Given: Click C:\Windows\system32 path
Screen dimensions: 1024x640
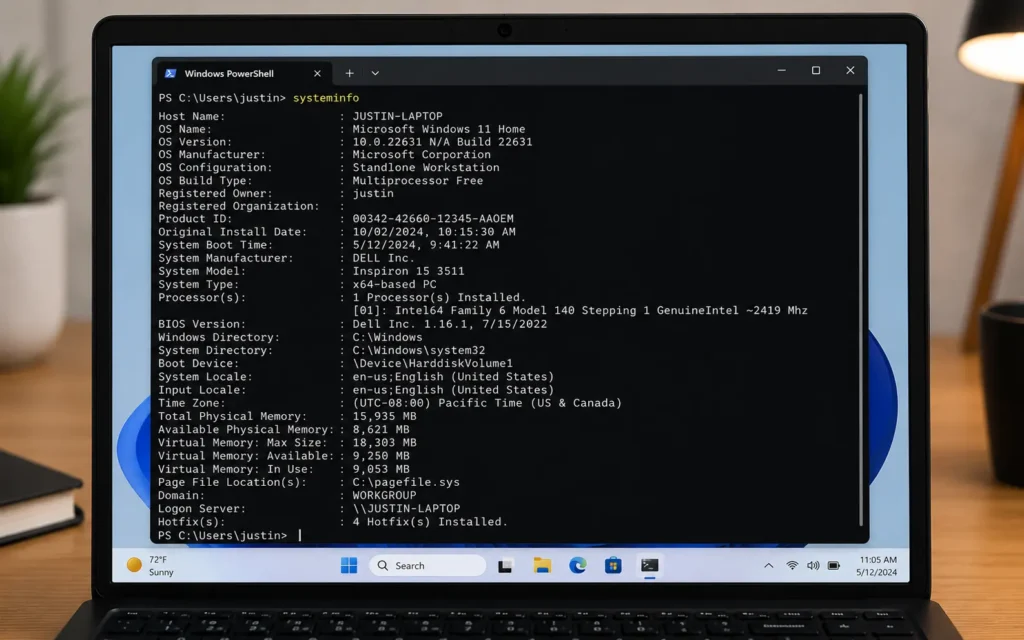Looking at the screenshot, I should pos(419,351).
